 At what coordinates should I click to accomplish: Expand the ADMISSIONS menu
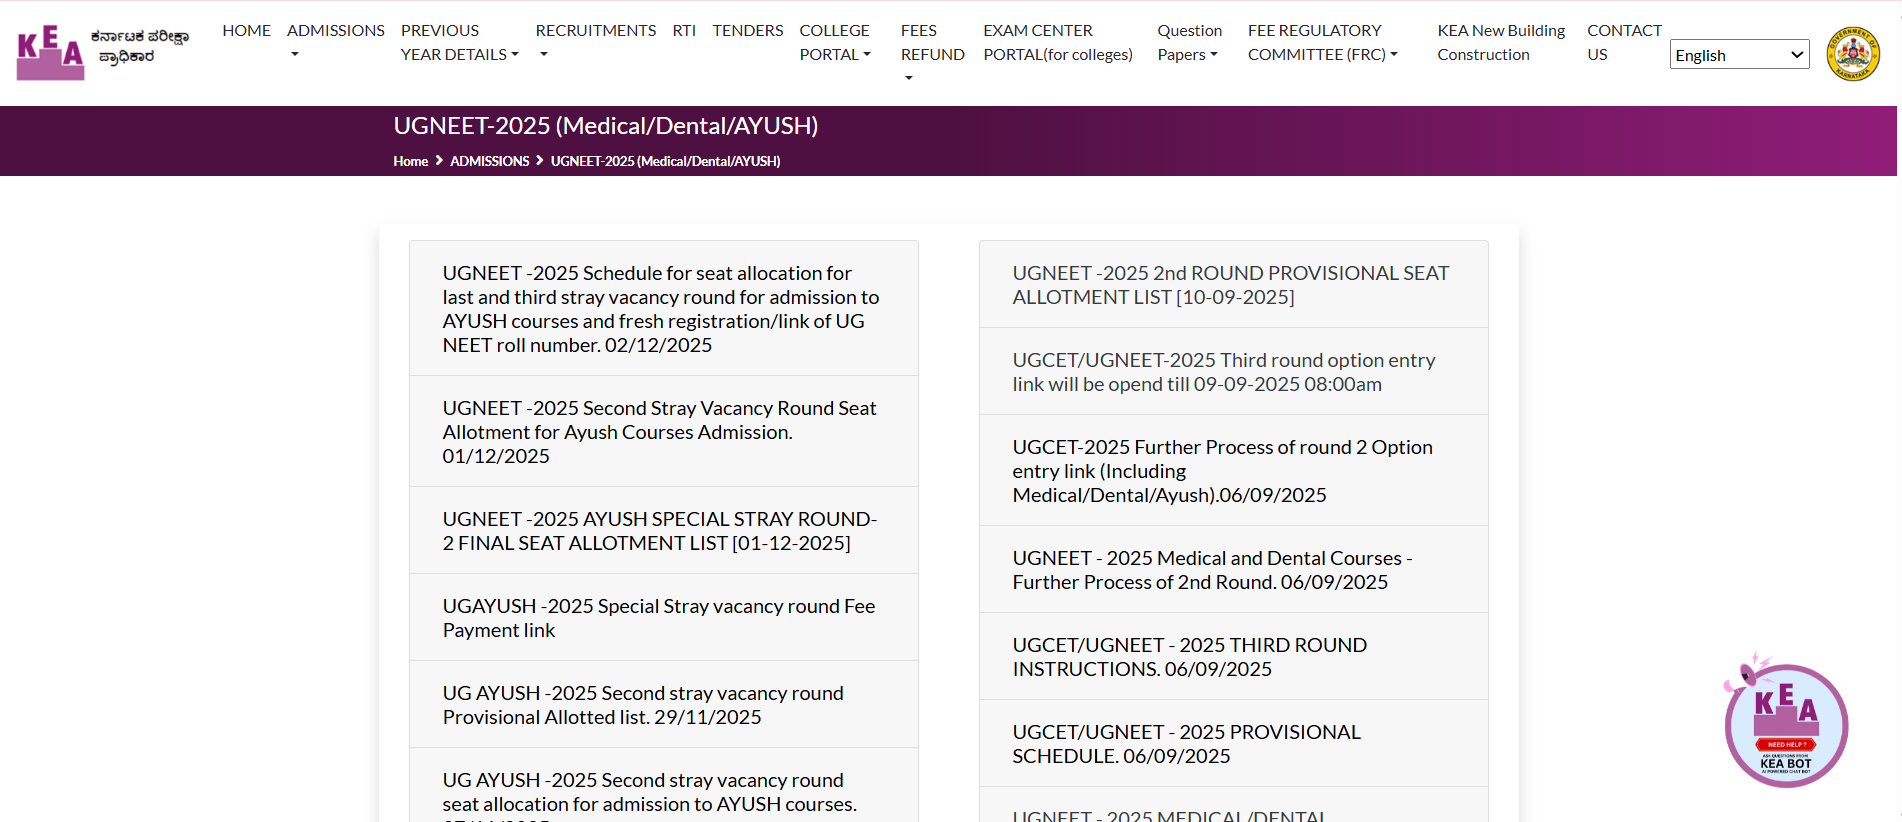335,42
